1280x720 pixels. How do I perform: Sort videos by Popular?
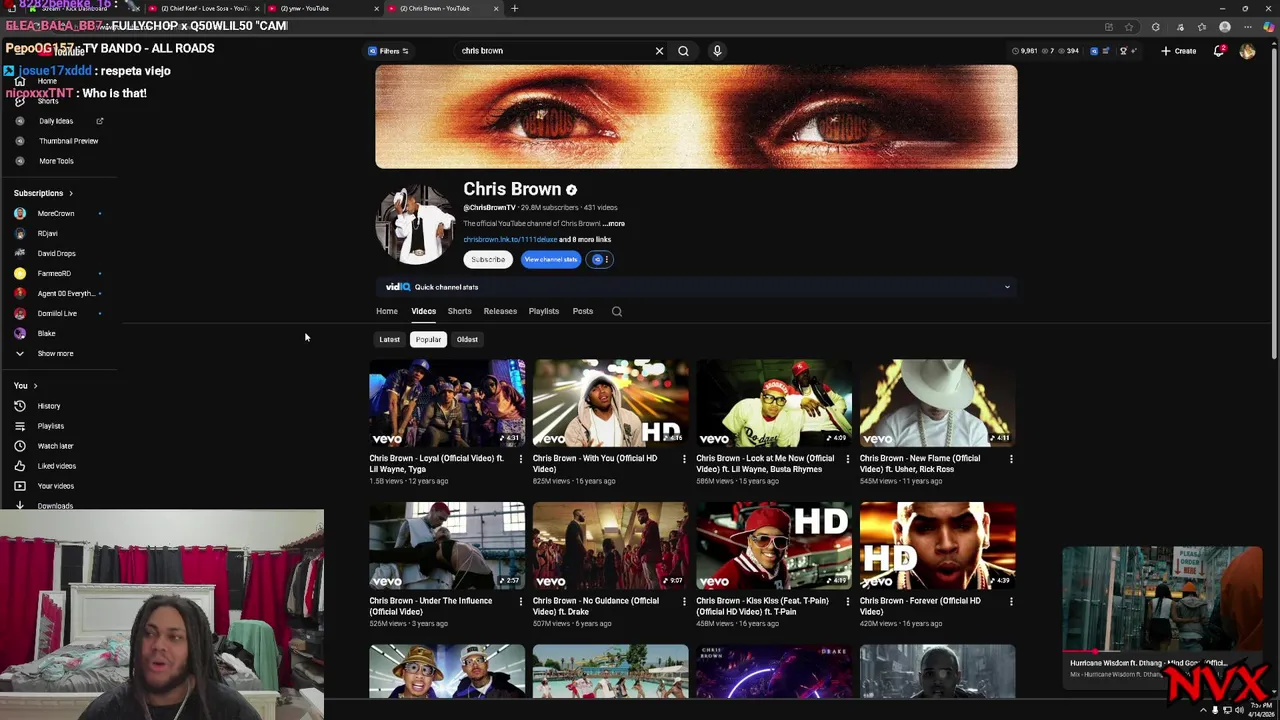[x=428, y=339]
